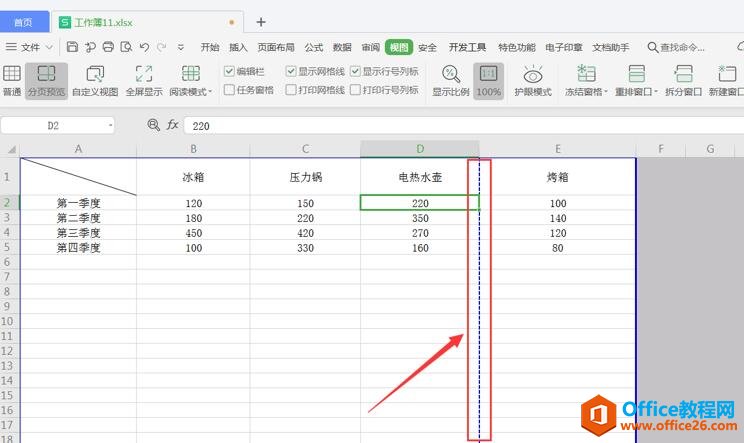Click Freeze Panes (冻结窗格) icon
The image size is (744, 443).
586,74
